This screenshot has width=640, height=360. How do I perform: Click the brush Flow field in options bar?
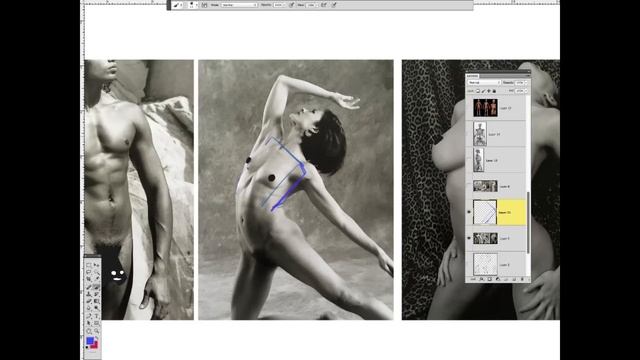click(312, 5)
